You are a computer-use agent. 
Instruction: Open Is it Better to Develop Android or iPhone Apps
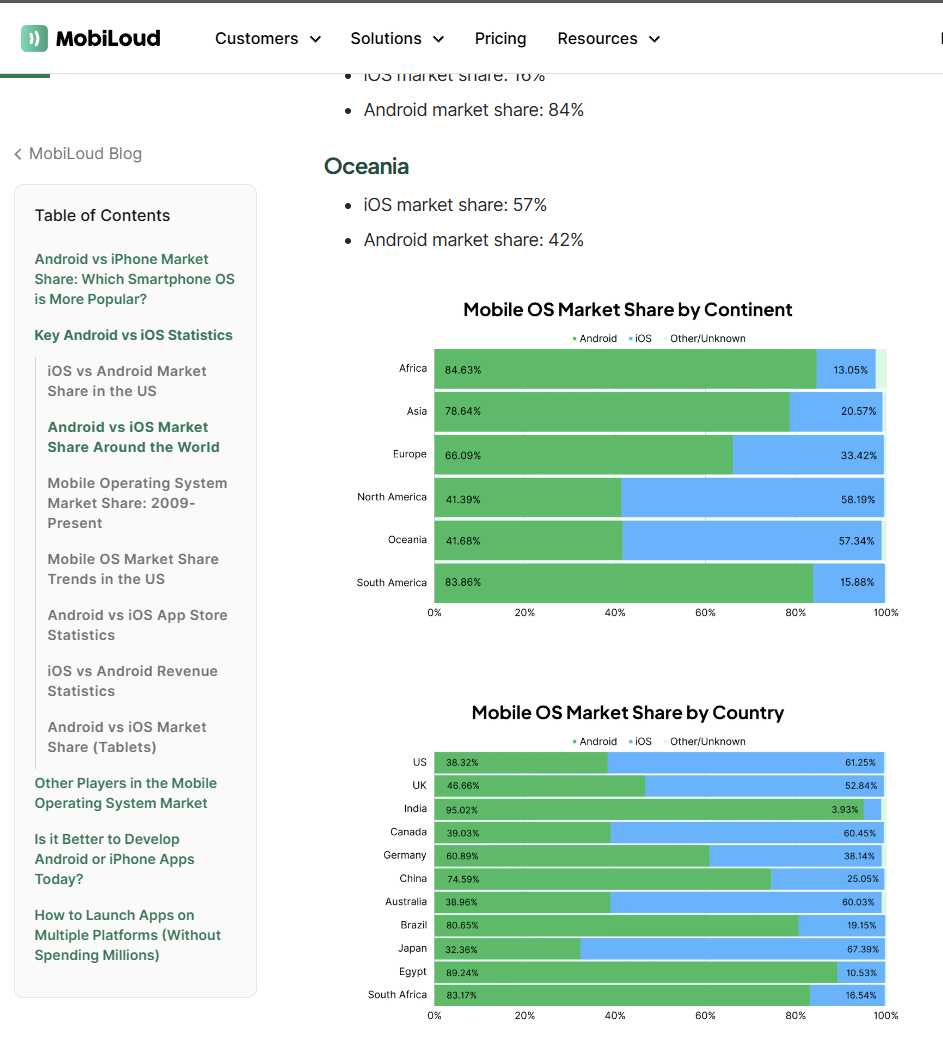click(x=114, y=859)
